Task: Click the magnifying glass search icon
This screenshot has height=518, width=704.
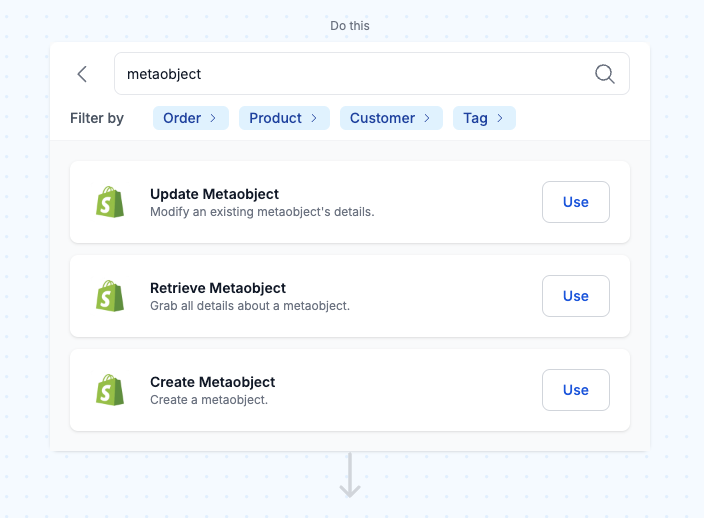Action: coord(605,74)
